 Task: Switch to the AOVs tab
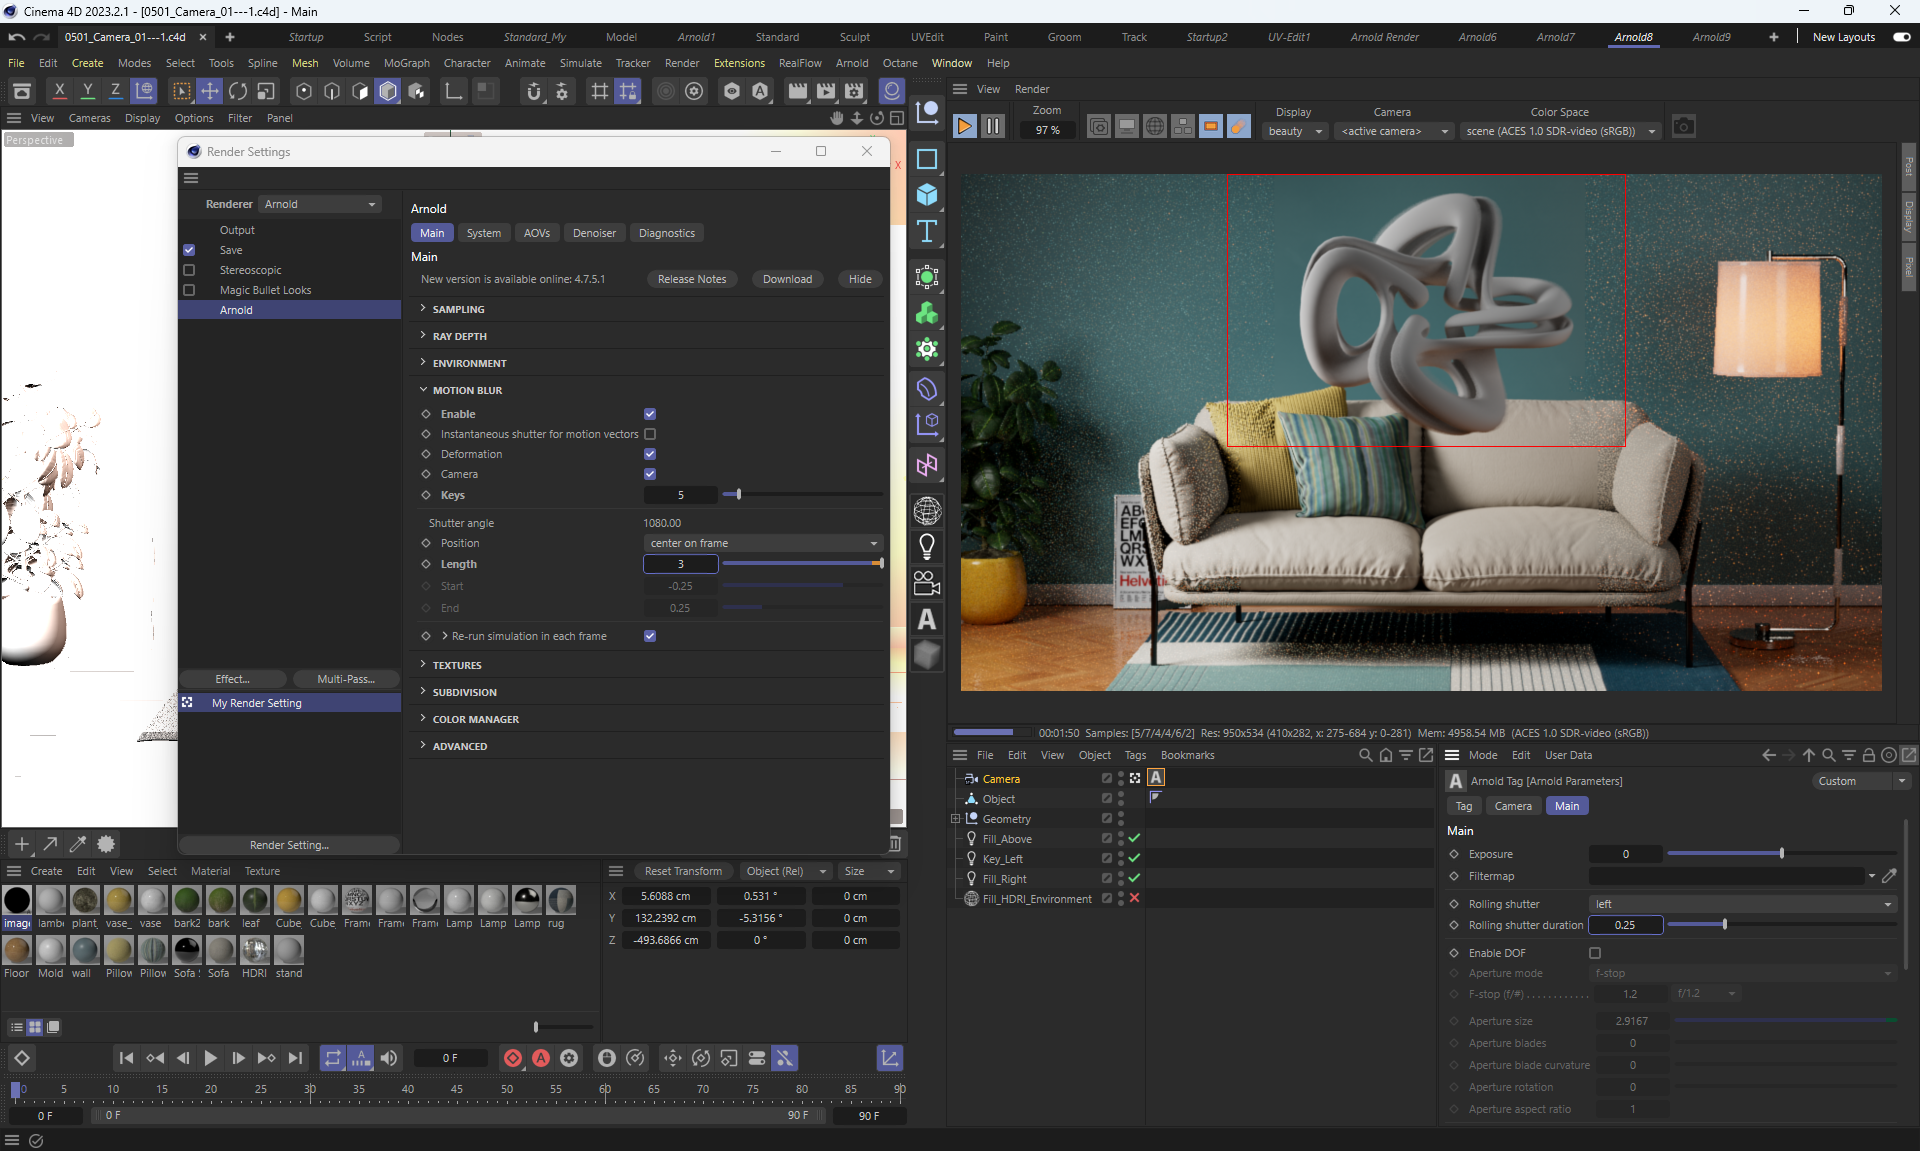pyautogui.click(x=536, y=233)
